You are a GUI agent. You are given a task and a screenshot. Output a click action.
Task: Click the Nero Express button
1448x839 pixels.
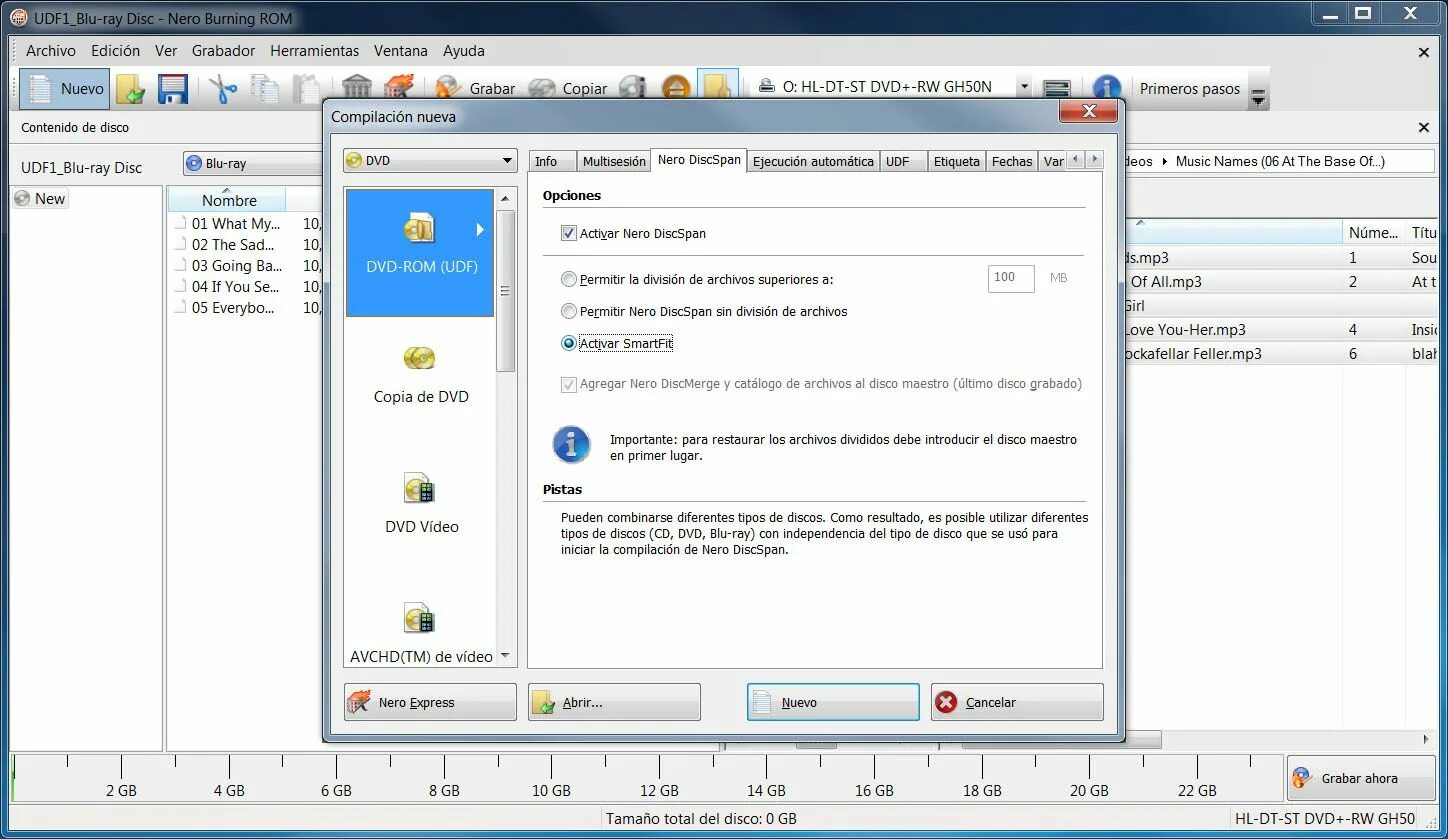pyautogui.click(x=430, y=702)
